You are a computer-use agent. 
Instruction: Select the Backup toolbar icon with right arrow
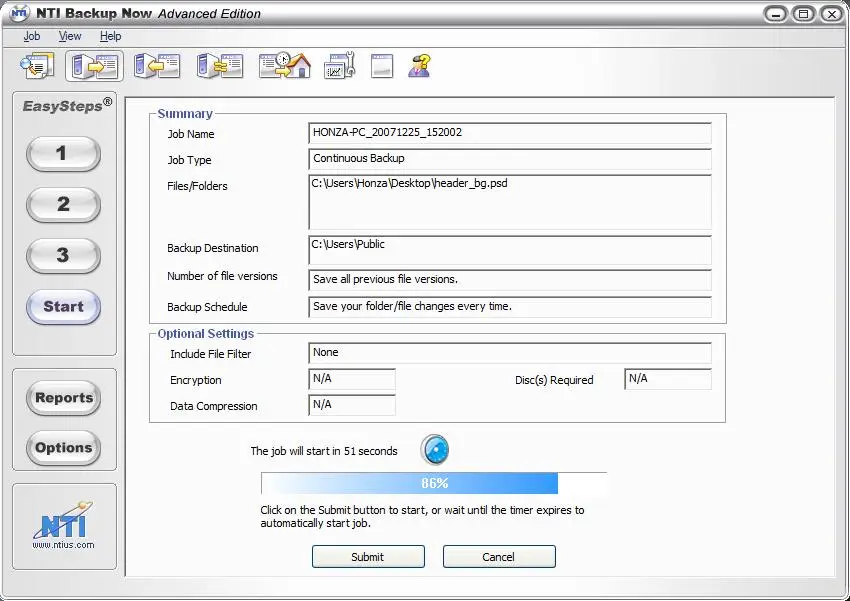94,66
